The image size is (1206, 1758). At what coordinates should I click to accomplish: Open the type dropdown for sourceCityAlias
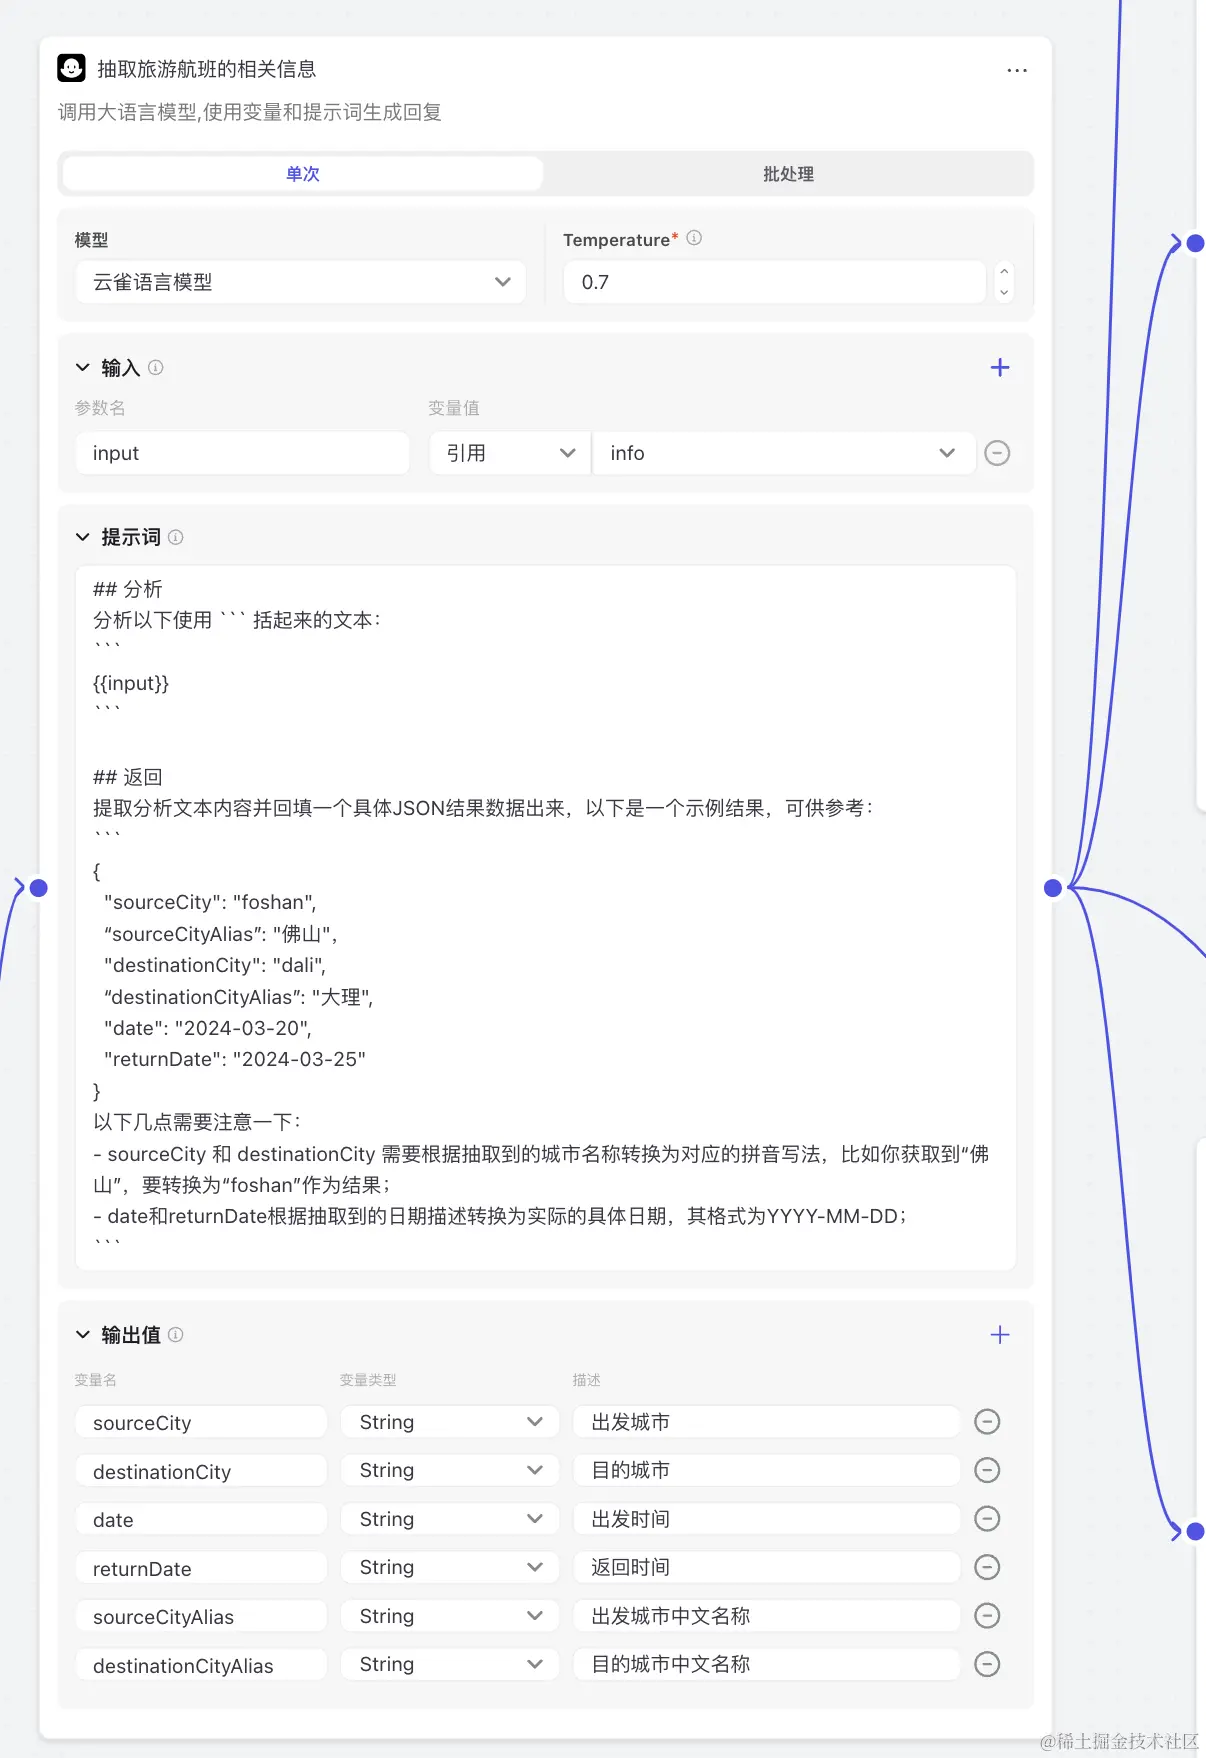450,1616
